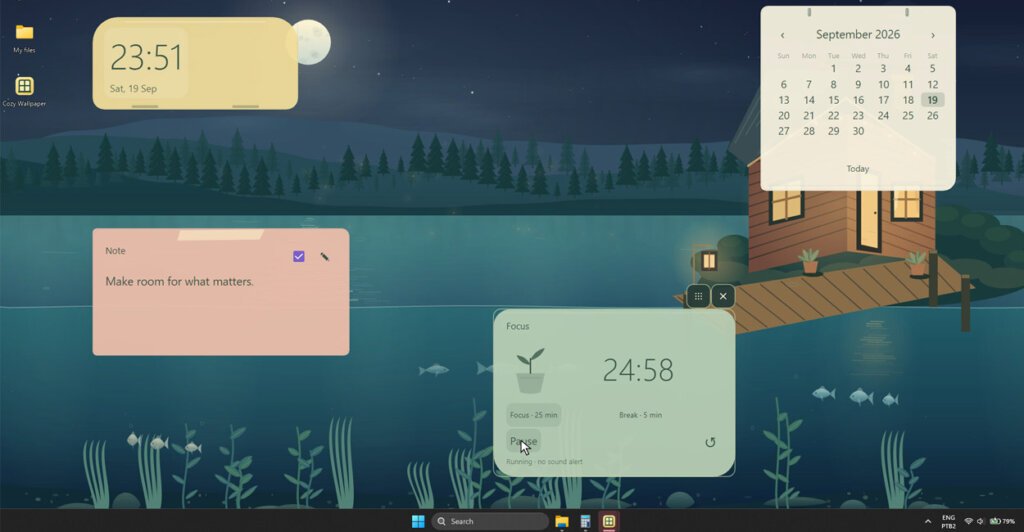This screenshot has height=532, width=1024.
Task: Click the Running - no sound alert status
Action: pyautogui.click(x=544, y=462)
